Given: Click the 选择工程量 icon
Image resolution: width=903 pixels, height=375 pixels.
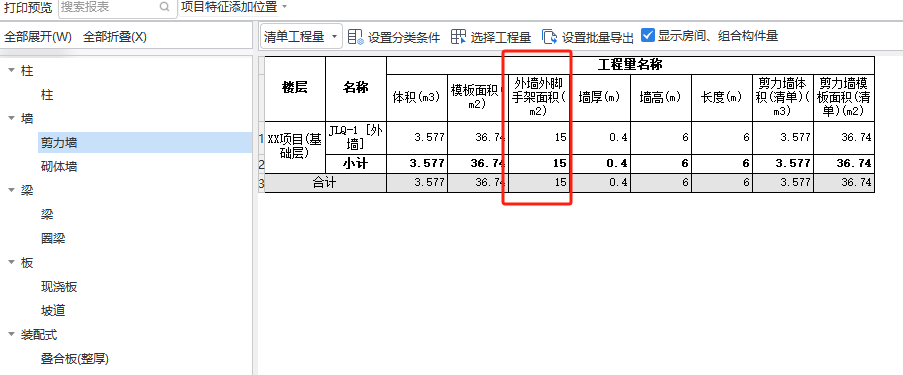Looking at the screenshot, I should click(458, 37).
